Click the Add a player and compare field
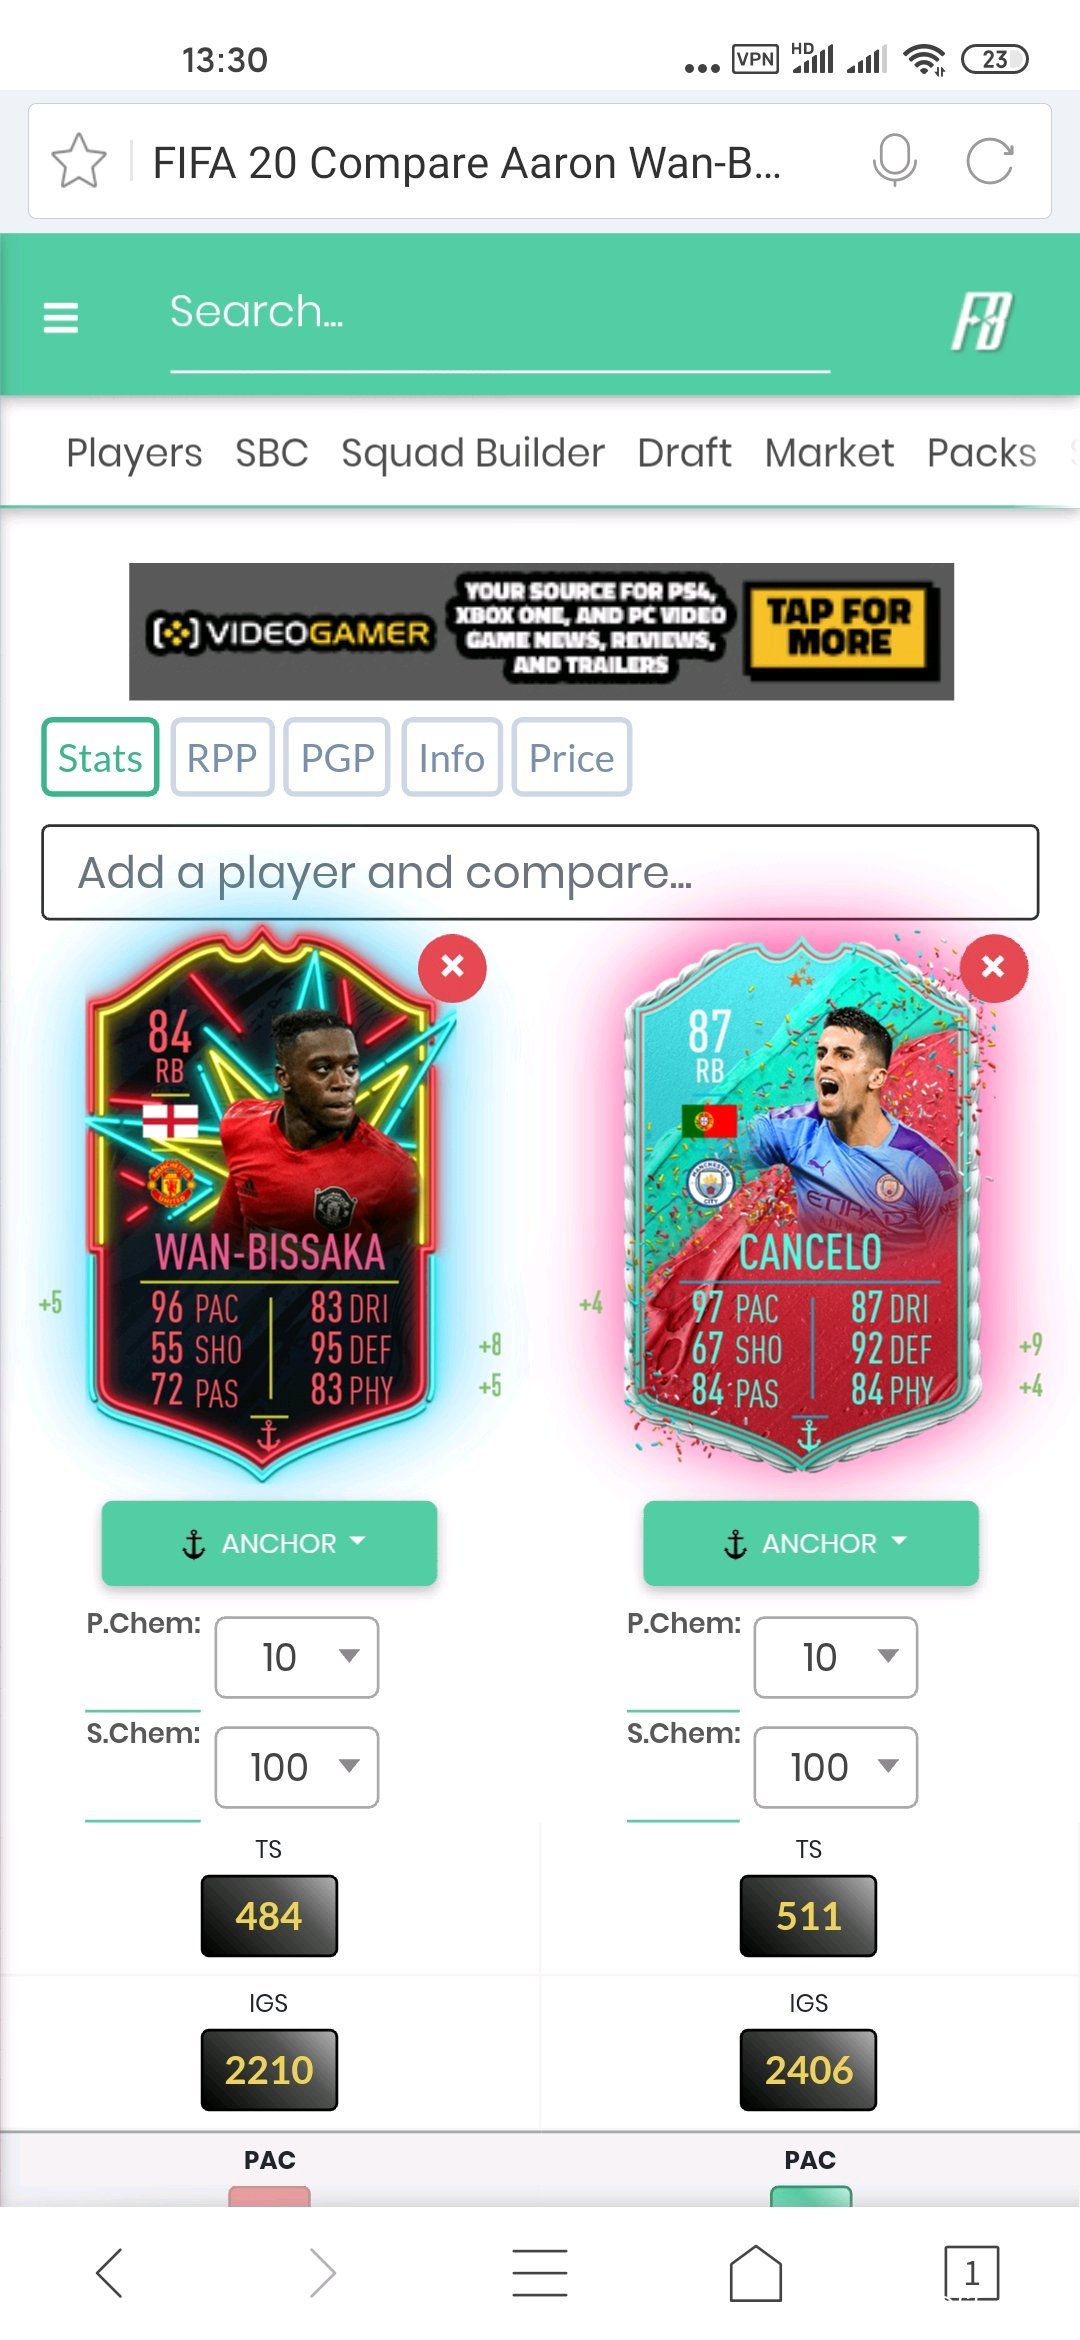The image size is (1080, 2340). 540,872
